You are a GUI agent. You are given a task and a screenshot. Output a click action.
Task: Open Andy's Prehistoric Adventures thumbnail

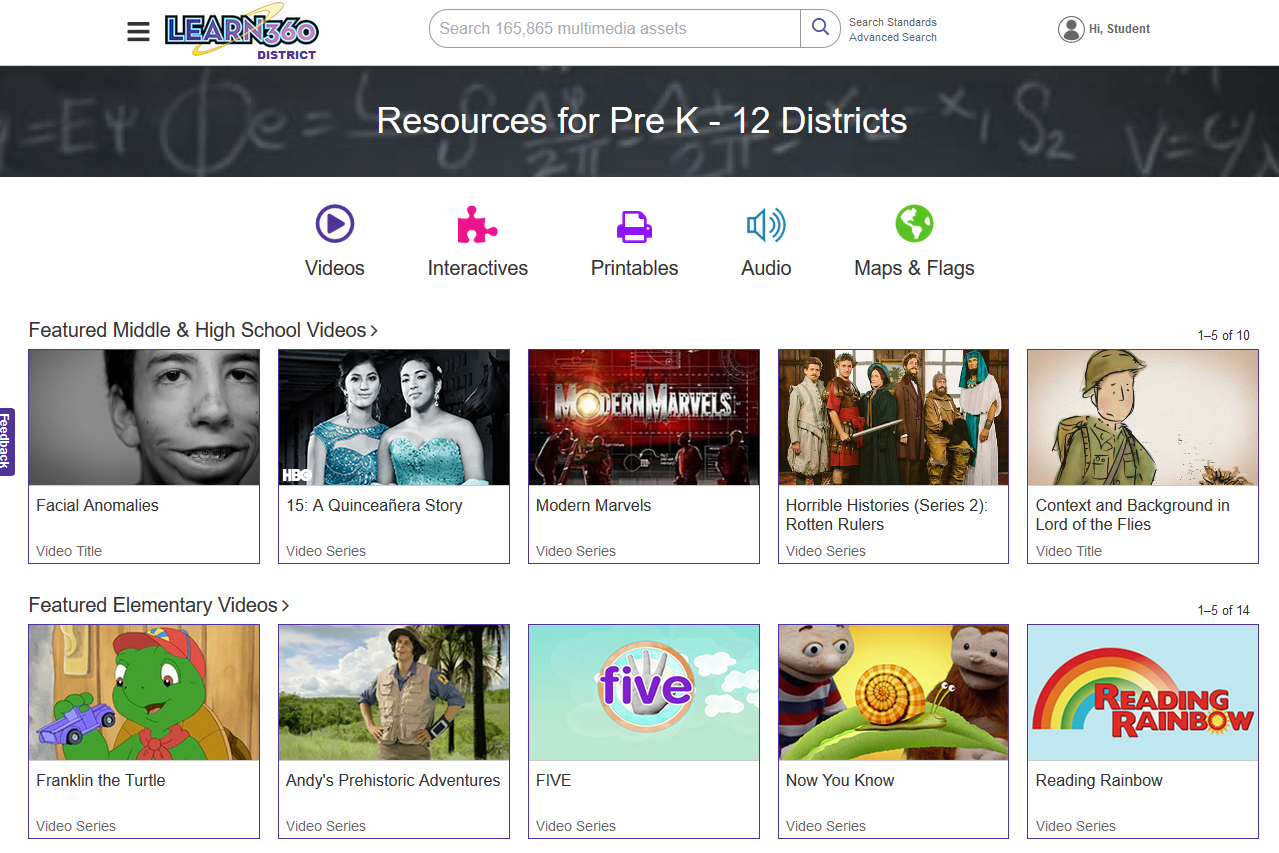click(394, 692)
